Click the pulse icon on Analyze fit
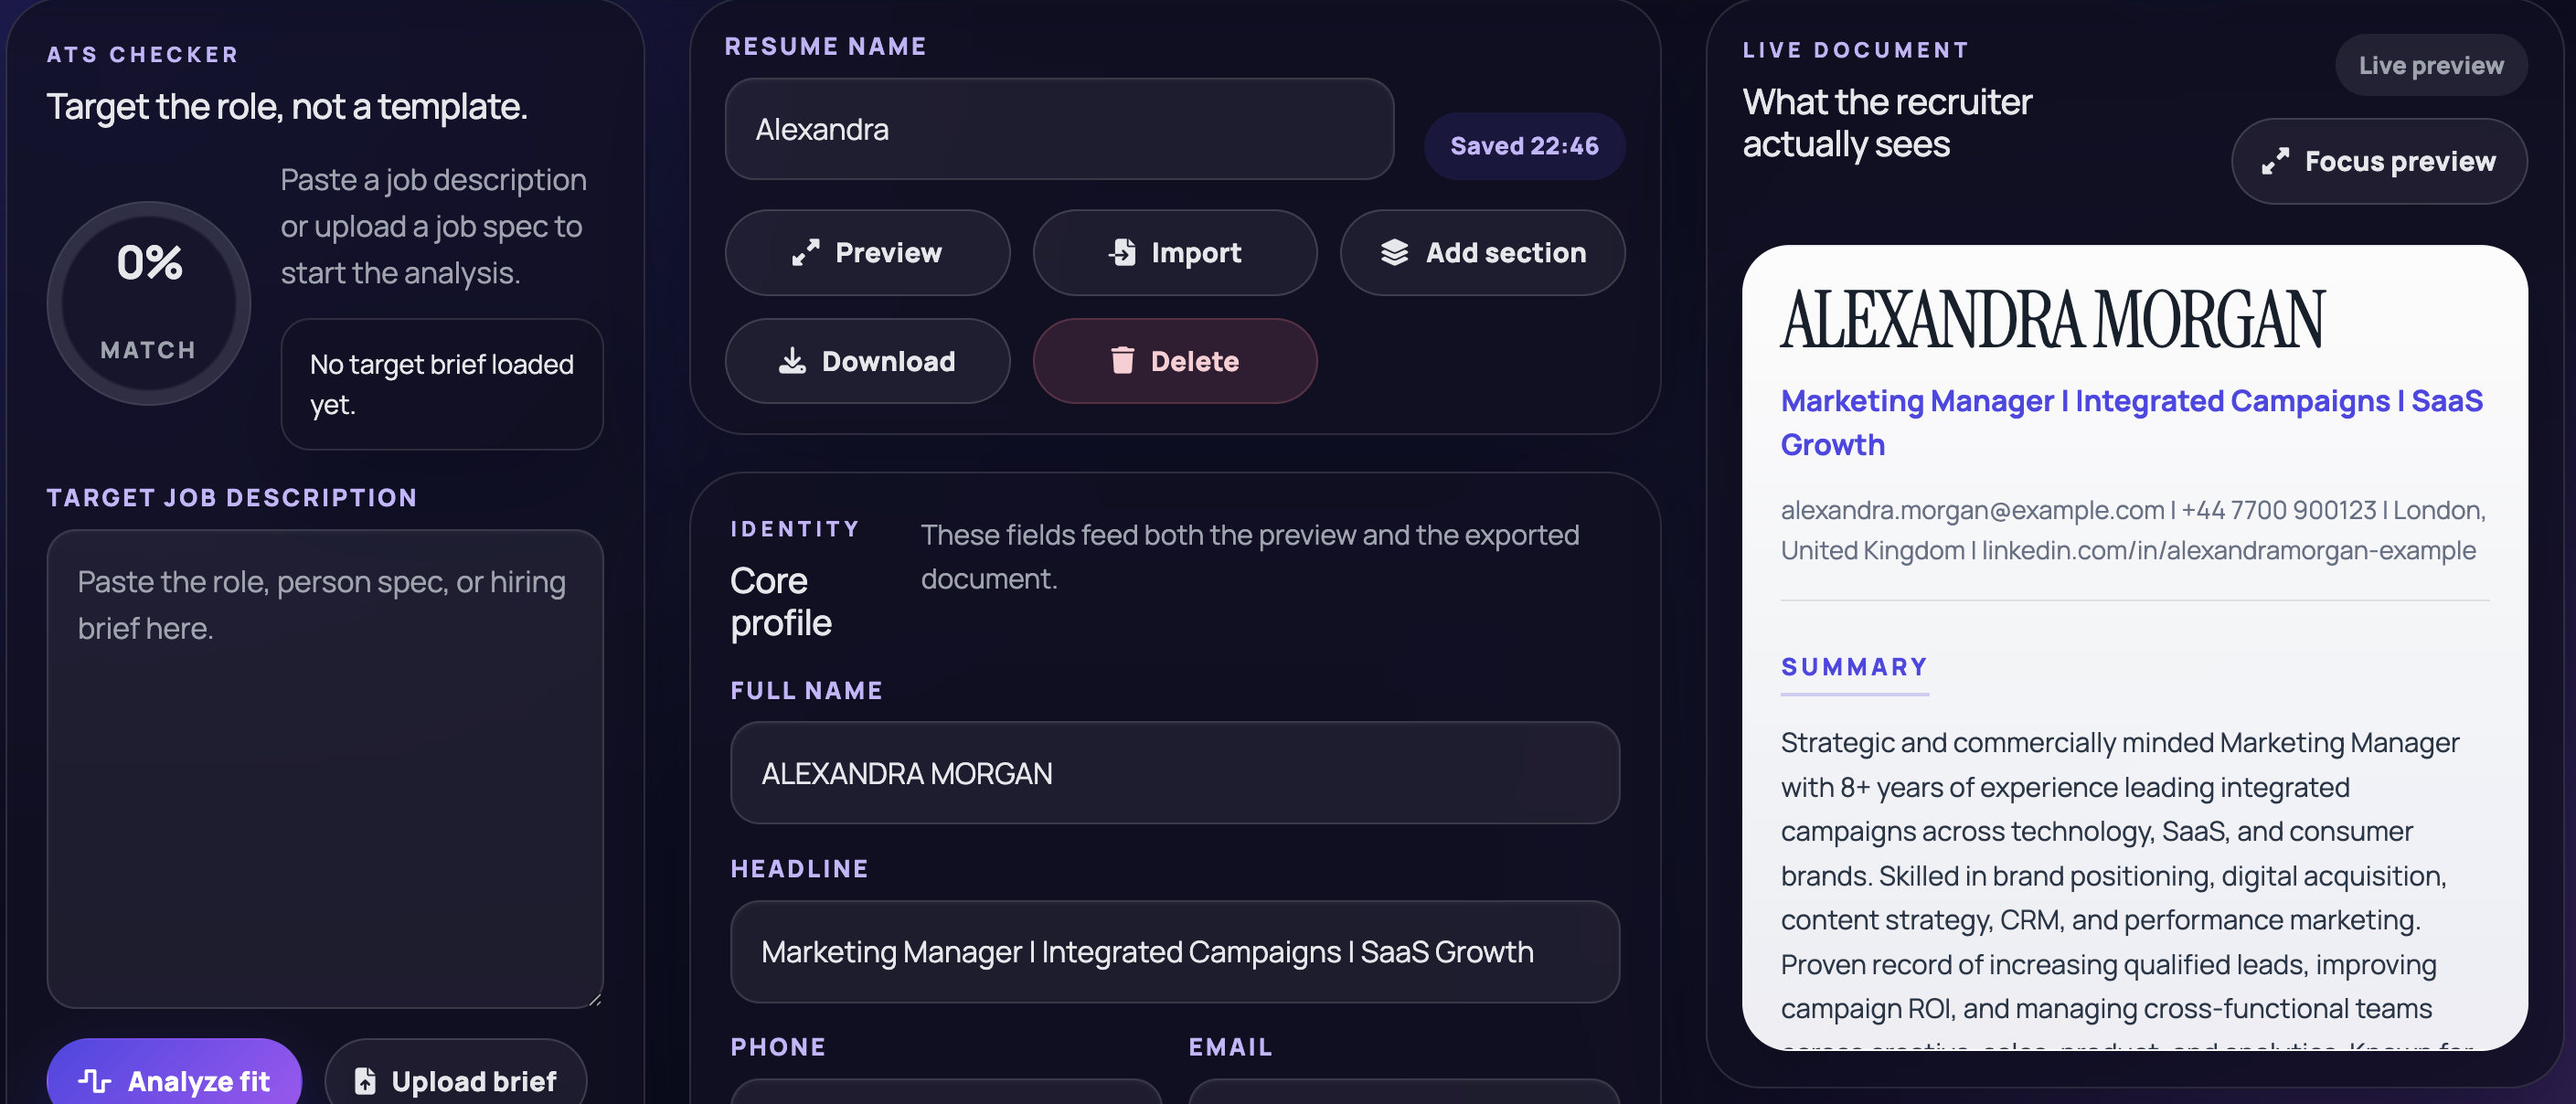Viewport: 2576px width, 1104px height. coord(95,1081)
